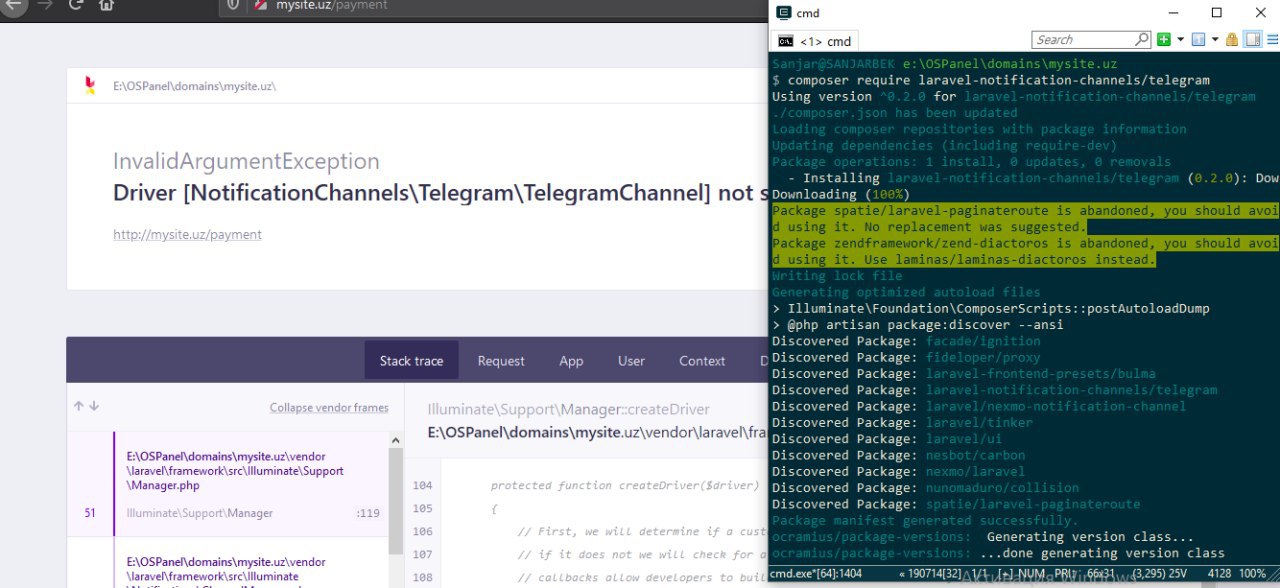Open new console dropdown arrow
Image resolution: width=1280 pixels, height=588 pixels.
pos(1180,40)
